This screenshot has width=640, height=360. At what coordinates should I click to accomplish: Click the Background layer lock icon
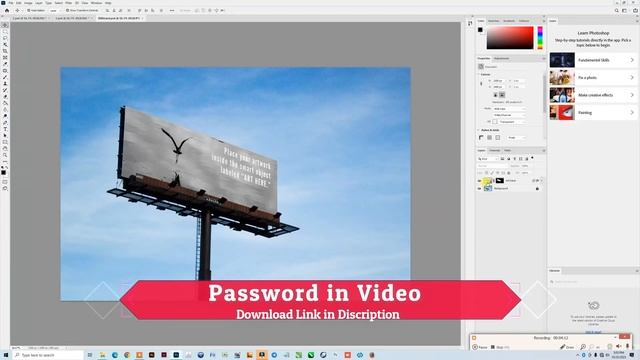[537, 189]
